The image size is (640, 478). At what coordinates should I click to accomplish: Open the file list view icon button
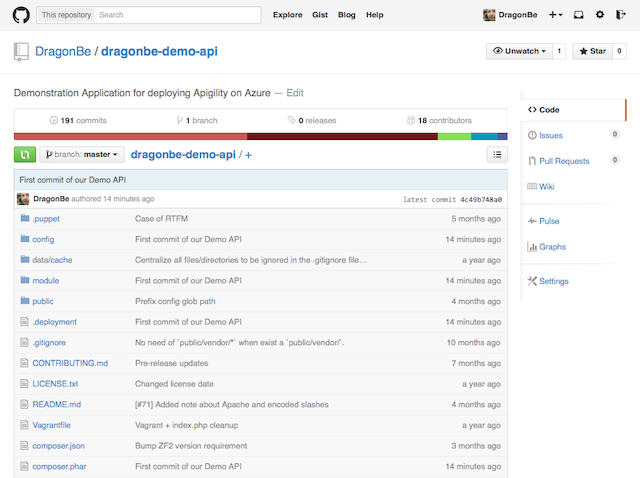[496, 154]
